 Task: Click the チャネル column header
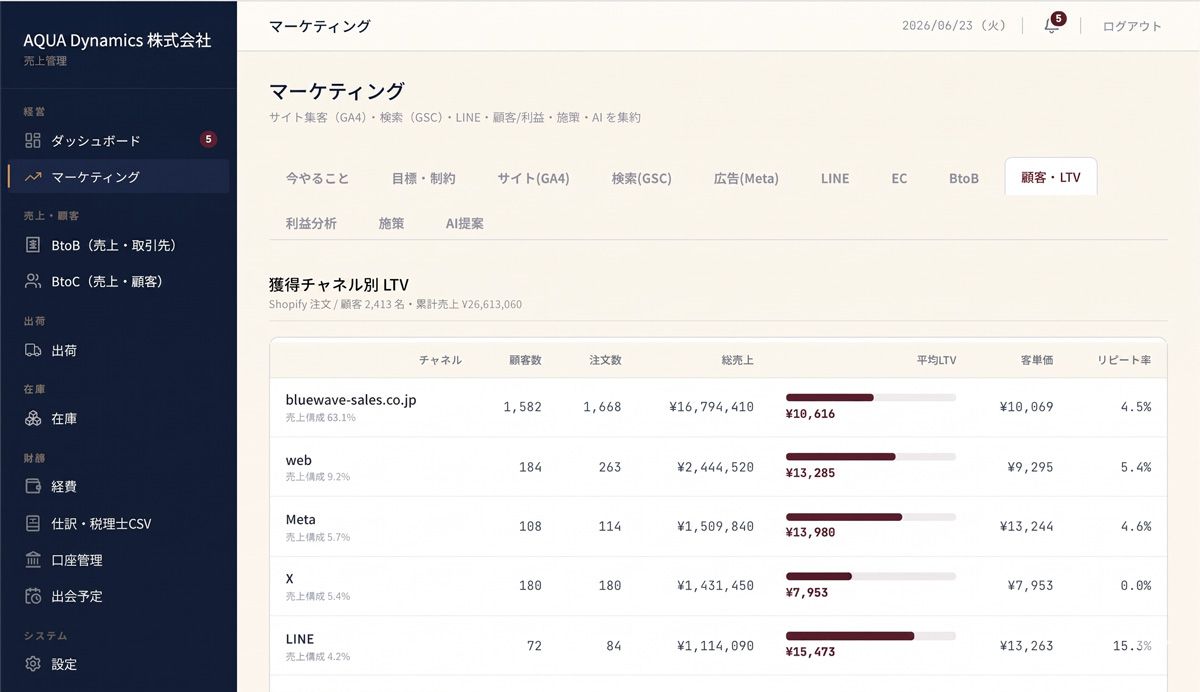[440, 360]
